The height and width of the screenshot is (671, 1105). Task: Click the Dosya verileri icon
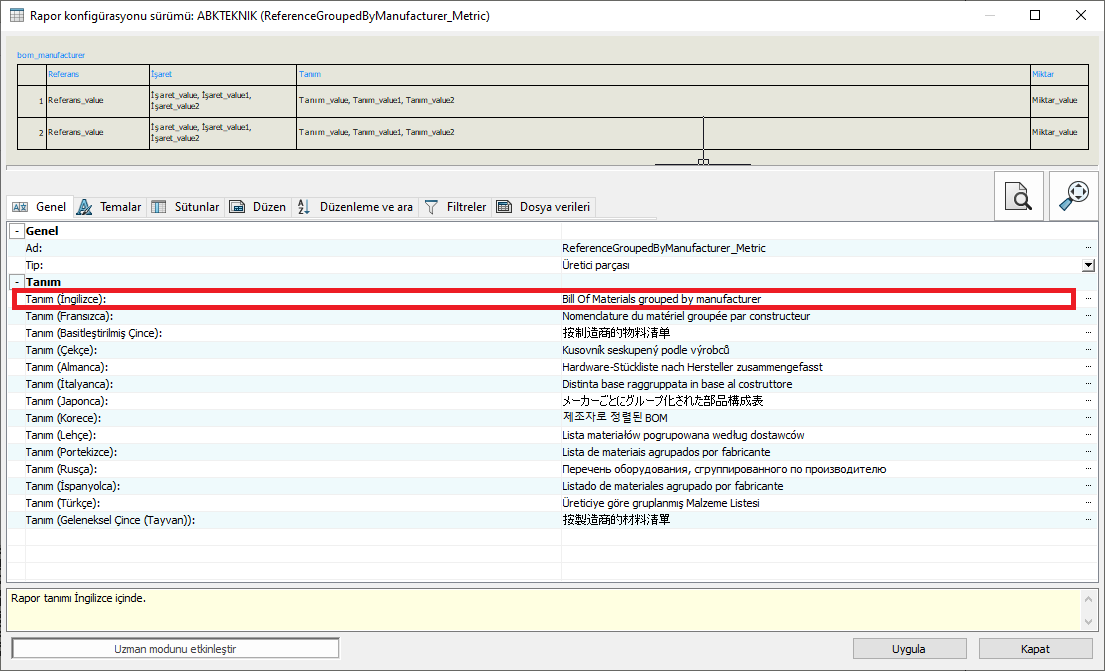pos(505,207)
